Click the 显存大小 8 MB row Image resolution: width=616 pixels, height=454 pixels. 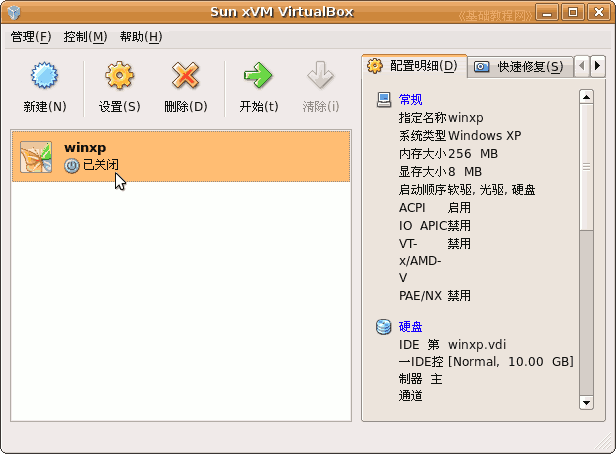(x=440, y=172)
